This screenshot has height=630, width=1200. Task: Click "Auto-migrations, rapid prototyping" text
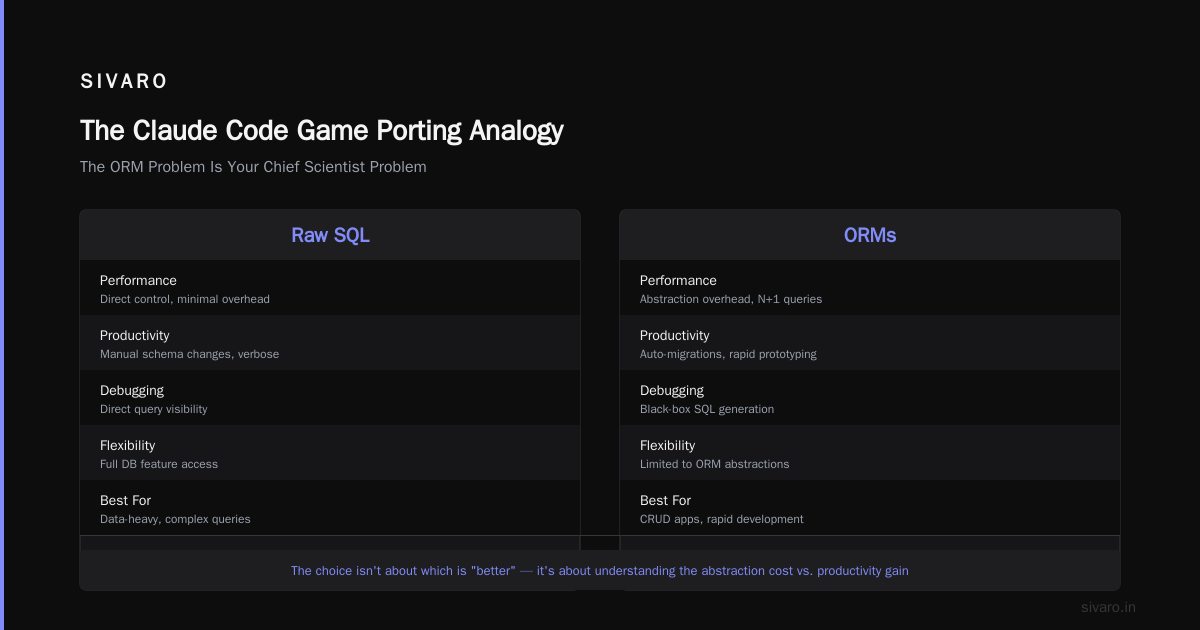pyautogui.click(x=728, y=354)
